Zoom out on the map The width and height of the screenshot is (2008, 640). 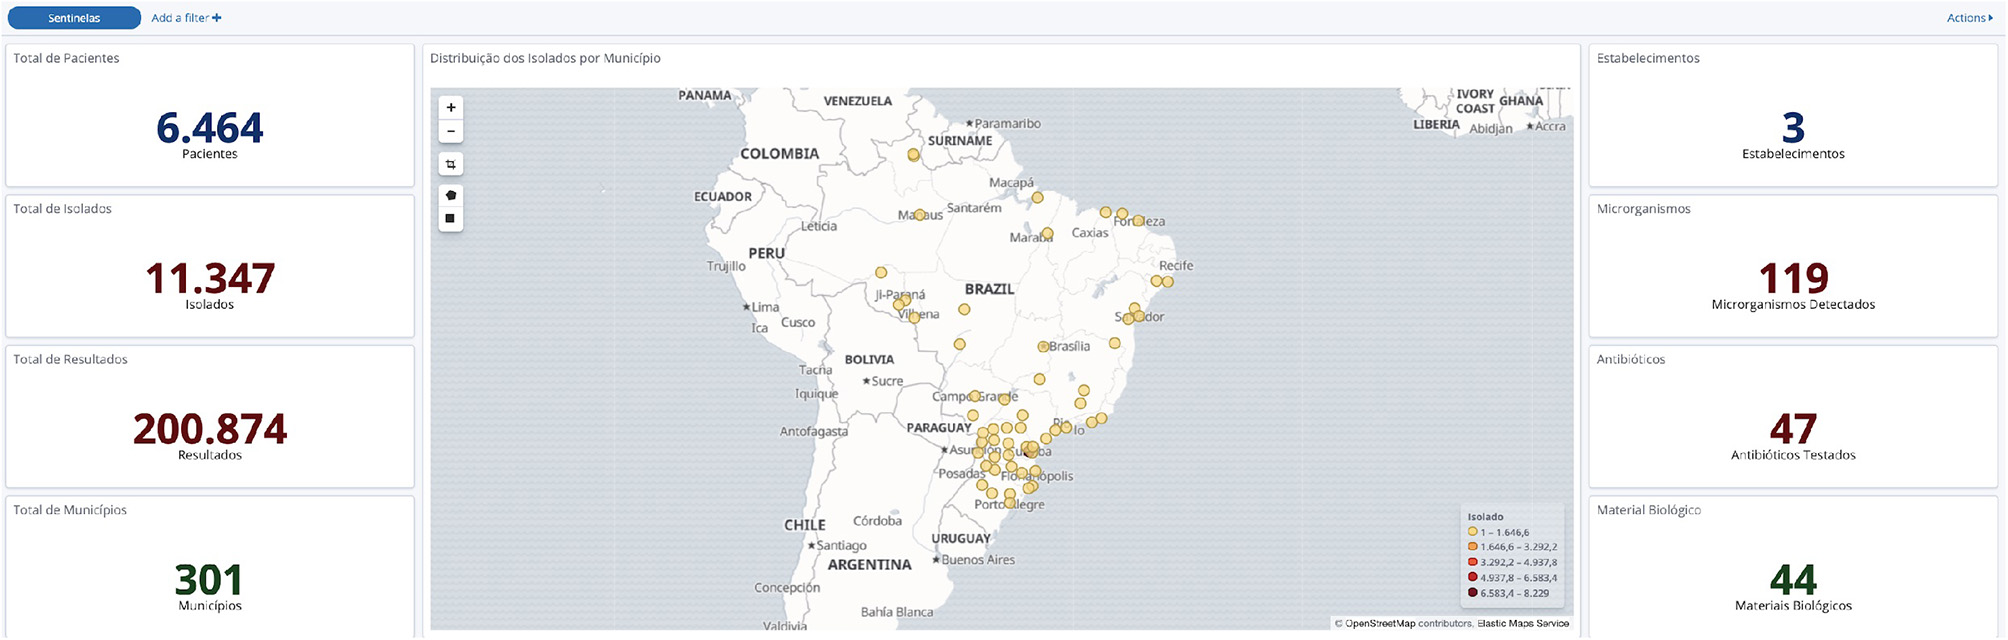click(x=451, y=132)
